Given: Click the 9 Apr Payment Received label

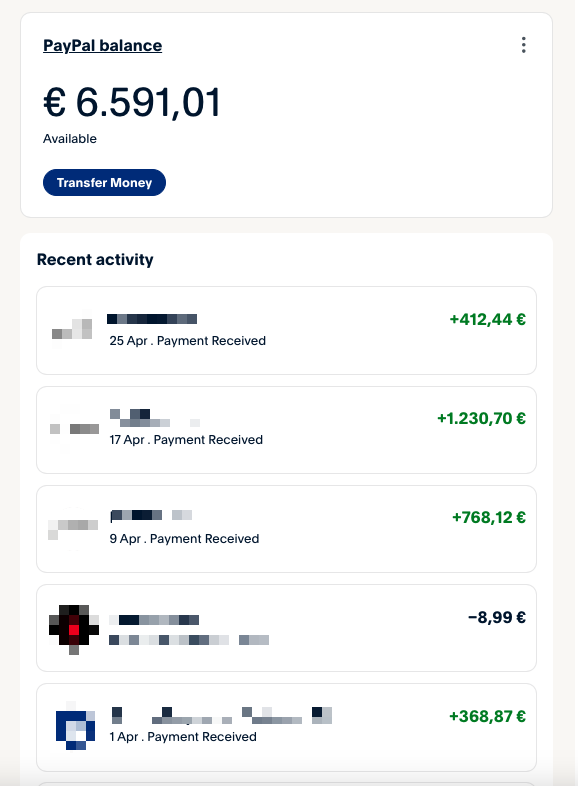Looking at the screenshot, I should [184, 539].
